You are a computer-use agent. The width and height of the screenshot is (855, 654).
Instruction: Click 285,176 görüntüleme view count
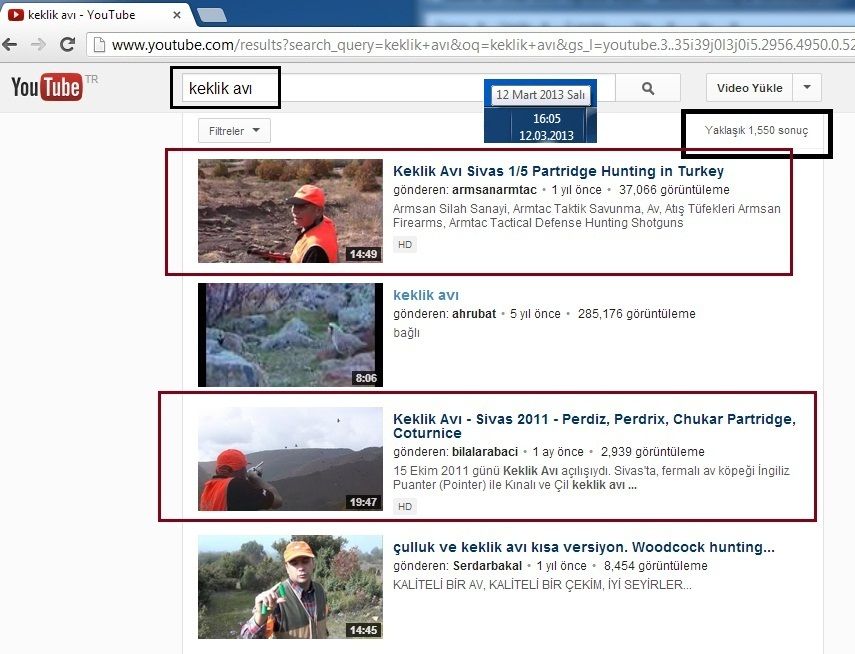coord(636,314)
